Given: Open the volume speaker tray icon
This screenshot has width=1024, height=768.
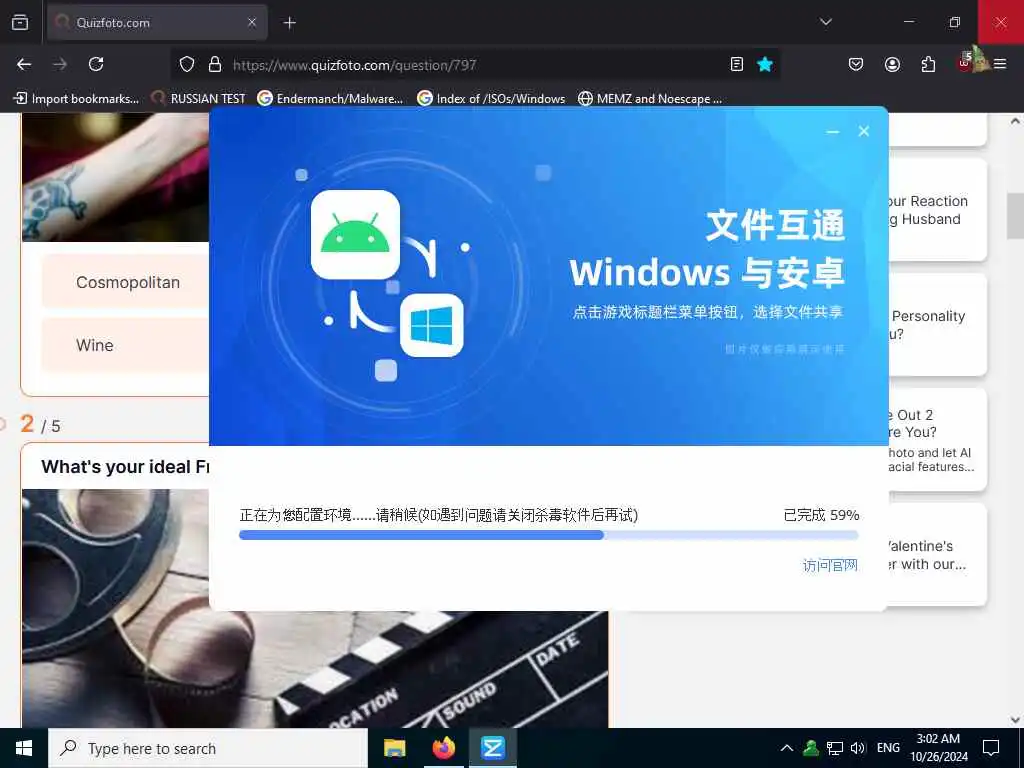Looking at the screenshot, I should pos(858,748).
